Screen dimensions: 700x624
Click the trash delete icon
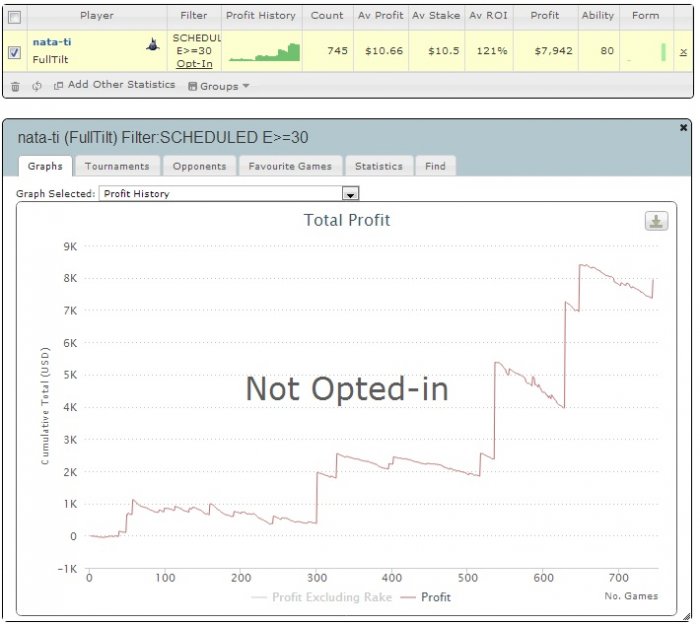click(15, 86)
